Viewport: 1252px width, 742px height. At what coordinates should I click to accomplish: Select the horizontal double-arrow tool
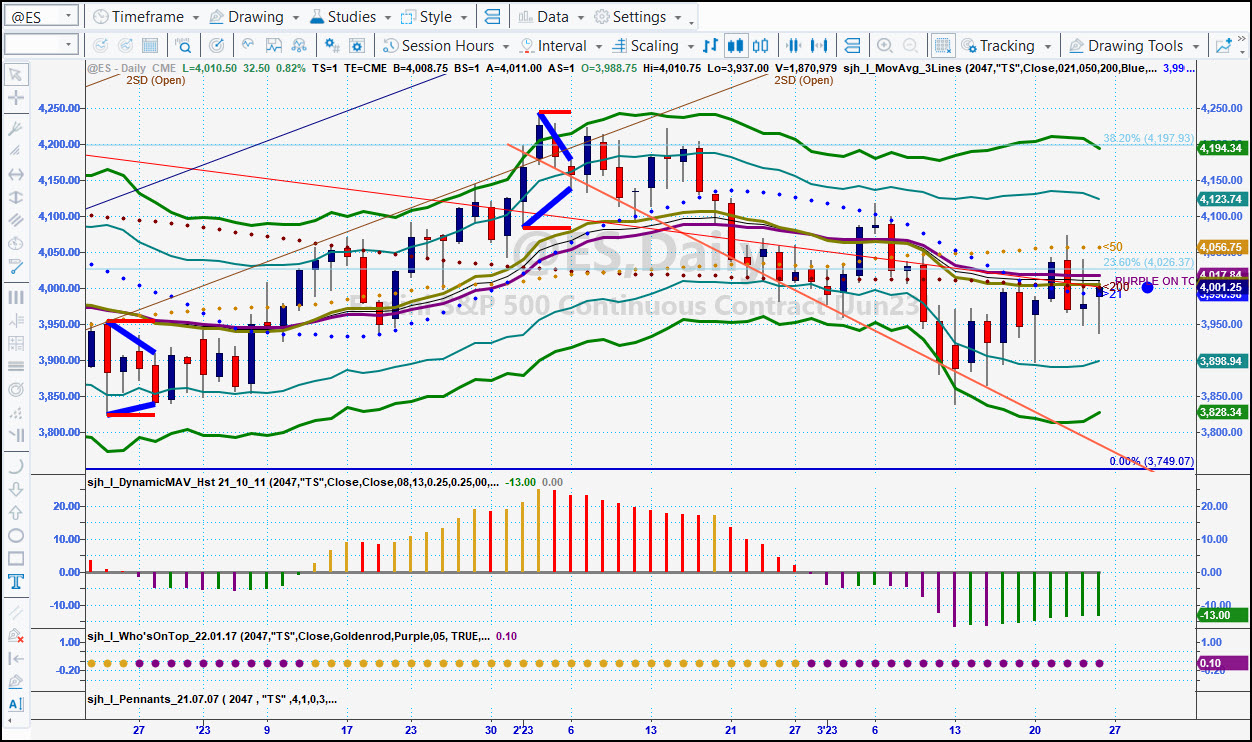15,174
